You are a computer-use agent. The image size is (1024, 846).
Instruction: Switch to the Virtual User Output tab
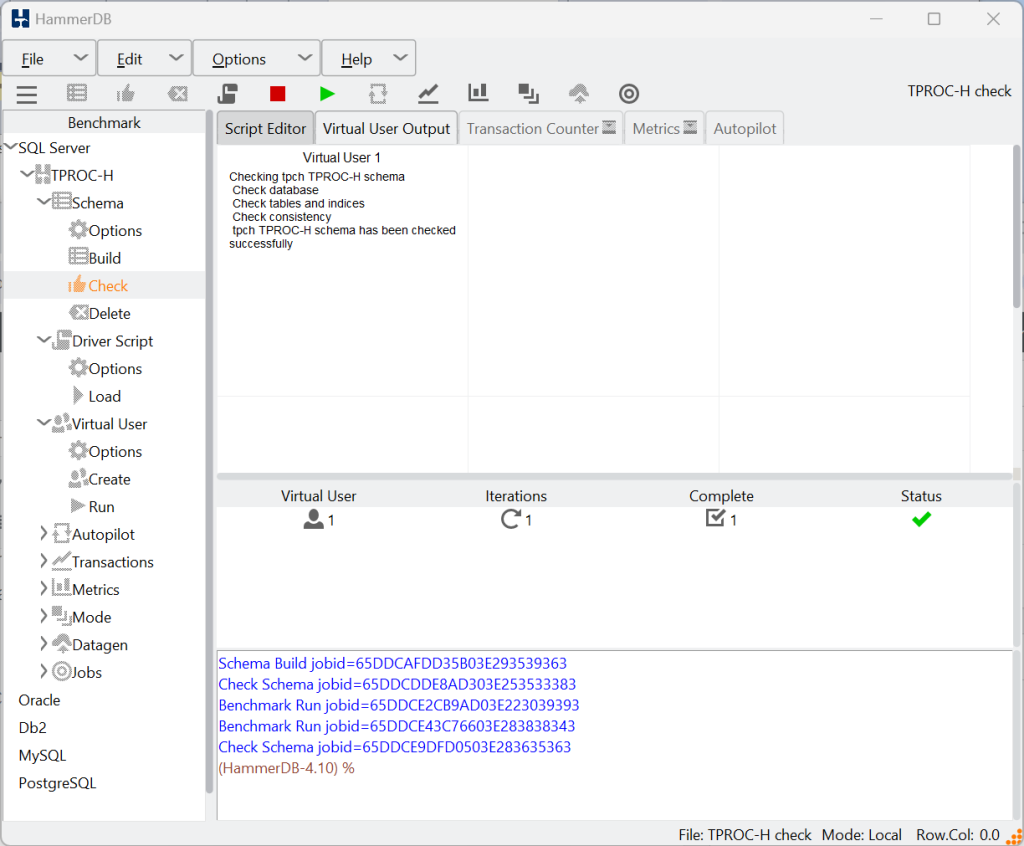click(x=386, y=129)
